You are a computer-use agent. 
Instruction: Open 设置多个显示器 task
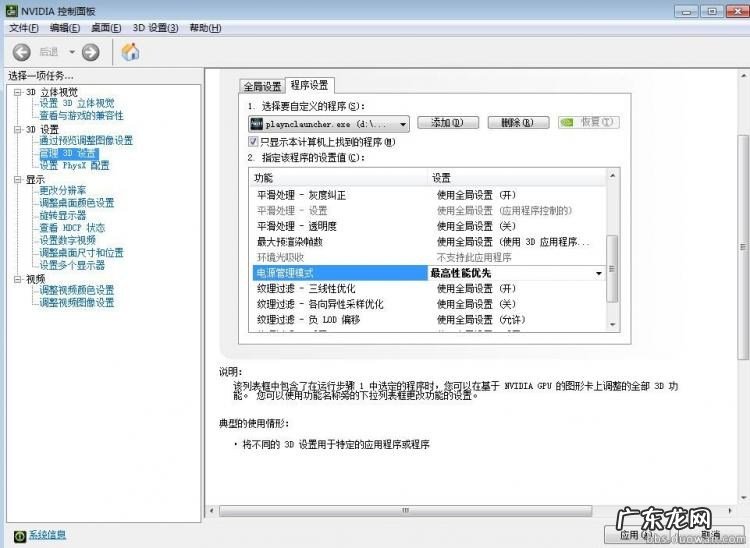pos(72,265)
